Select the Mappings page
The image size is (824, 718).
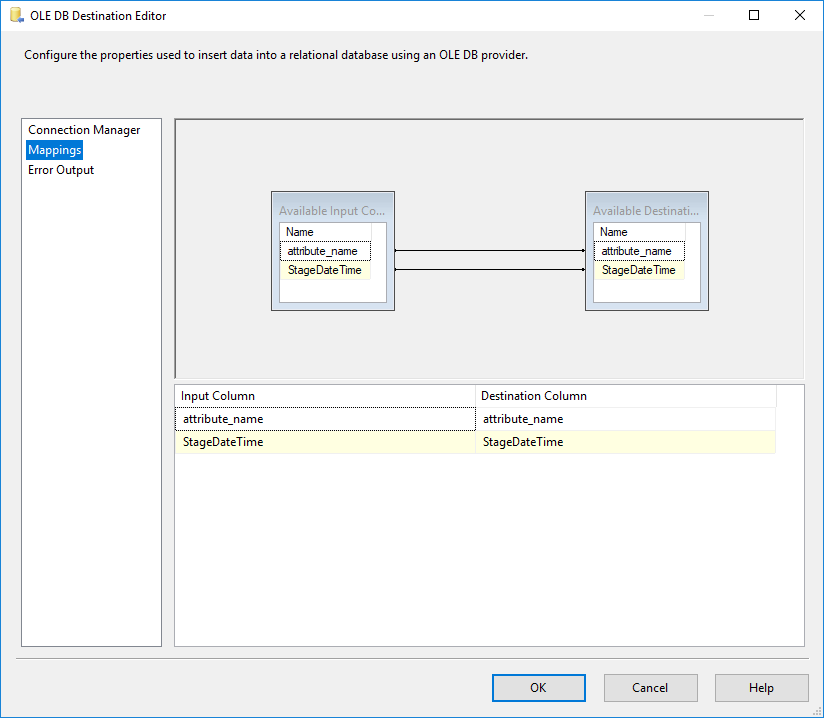55,150
